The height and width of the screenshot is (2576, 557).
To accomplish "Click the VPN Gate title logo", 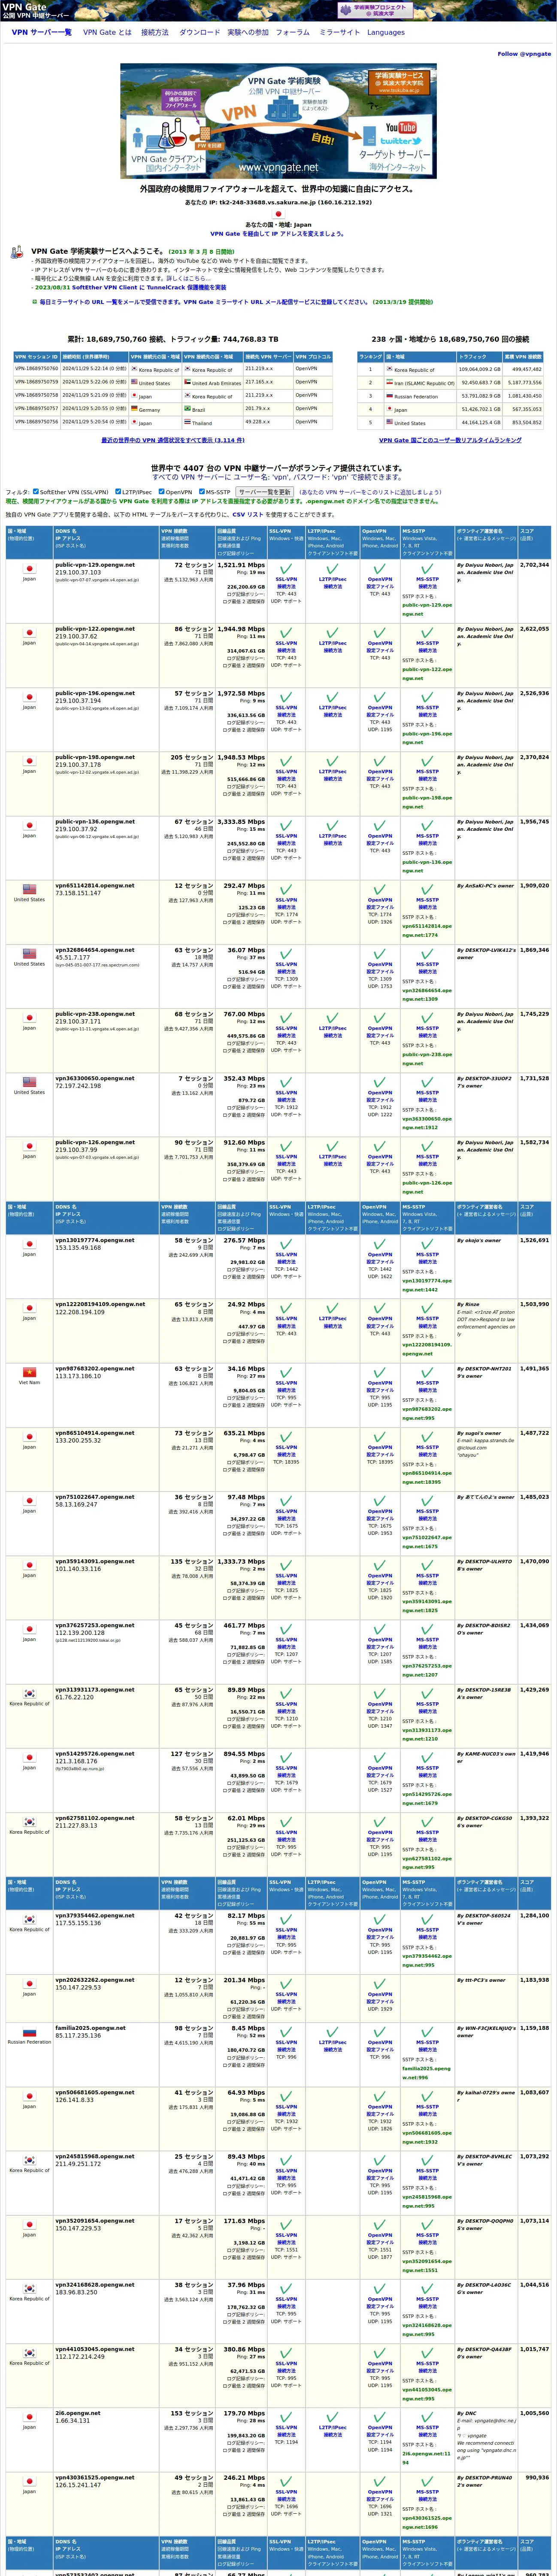I will pyautogui.click(x=35, y=11).
